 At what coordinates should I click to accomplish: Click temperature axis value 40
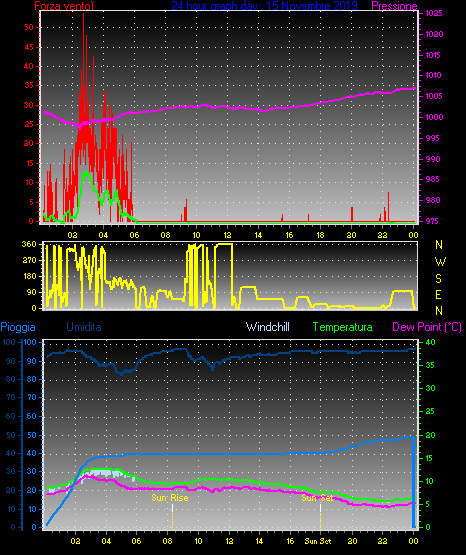430,342
